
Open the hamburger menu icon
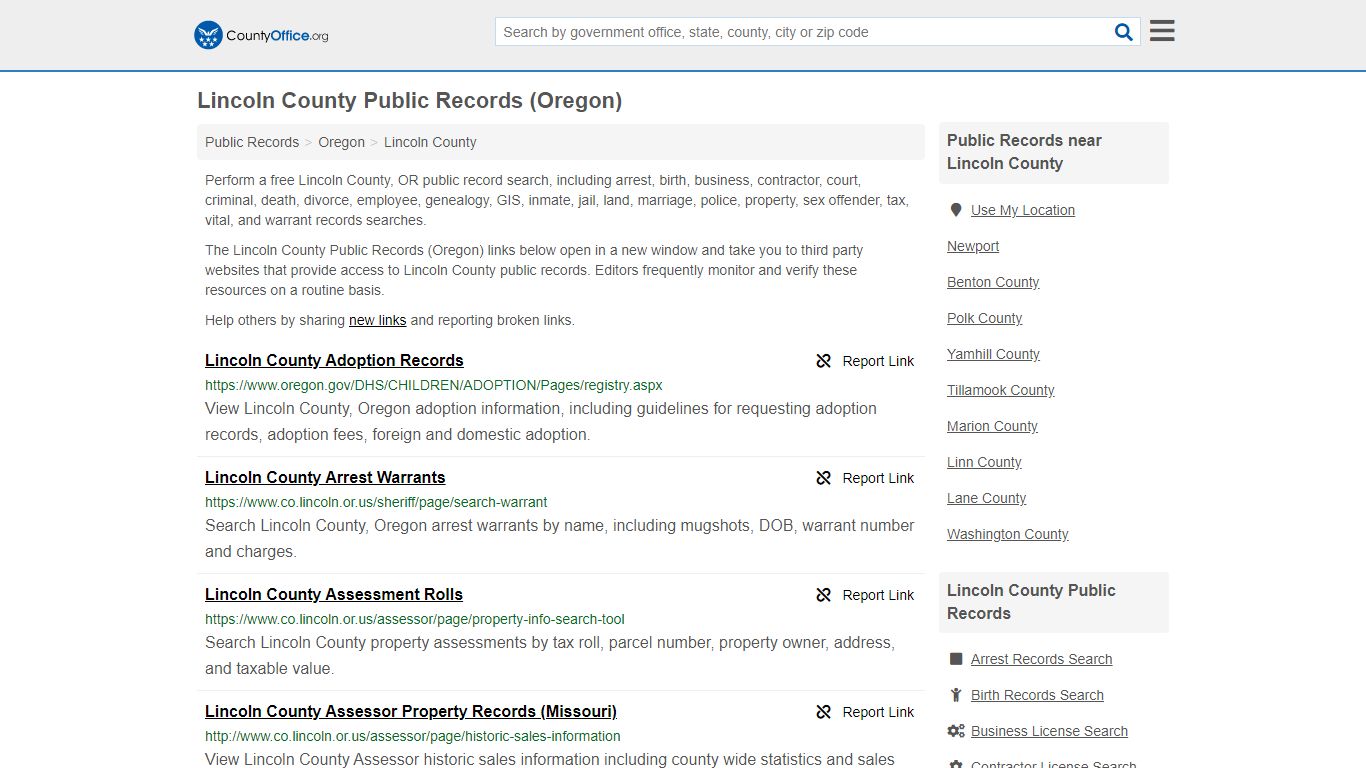[1162, 31]
